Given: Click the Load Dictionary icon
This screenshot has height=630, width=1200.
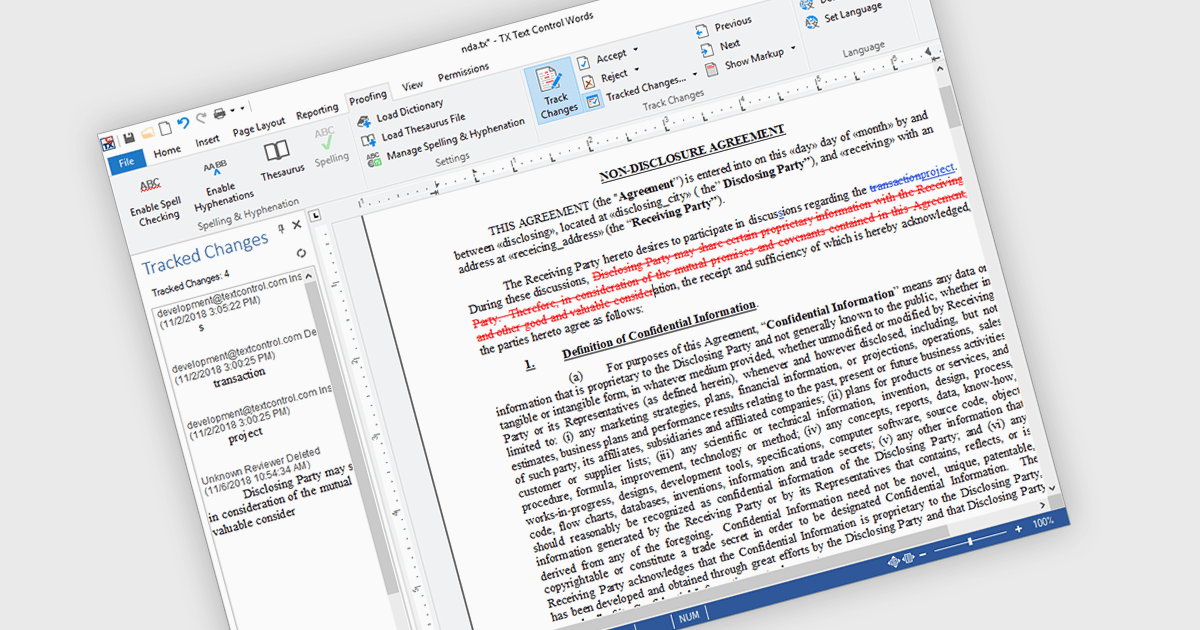Looking at the screenshot, I should (362, 119).
